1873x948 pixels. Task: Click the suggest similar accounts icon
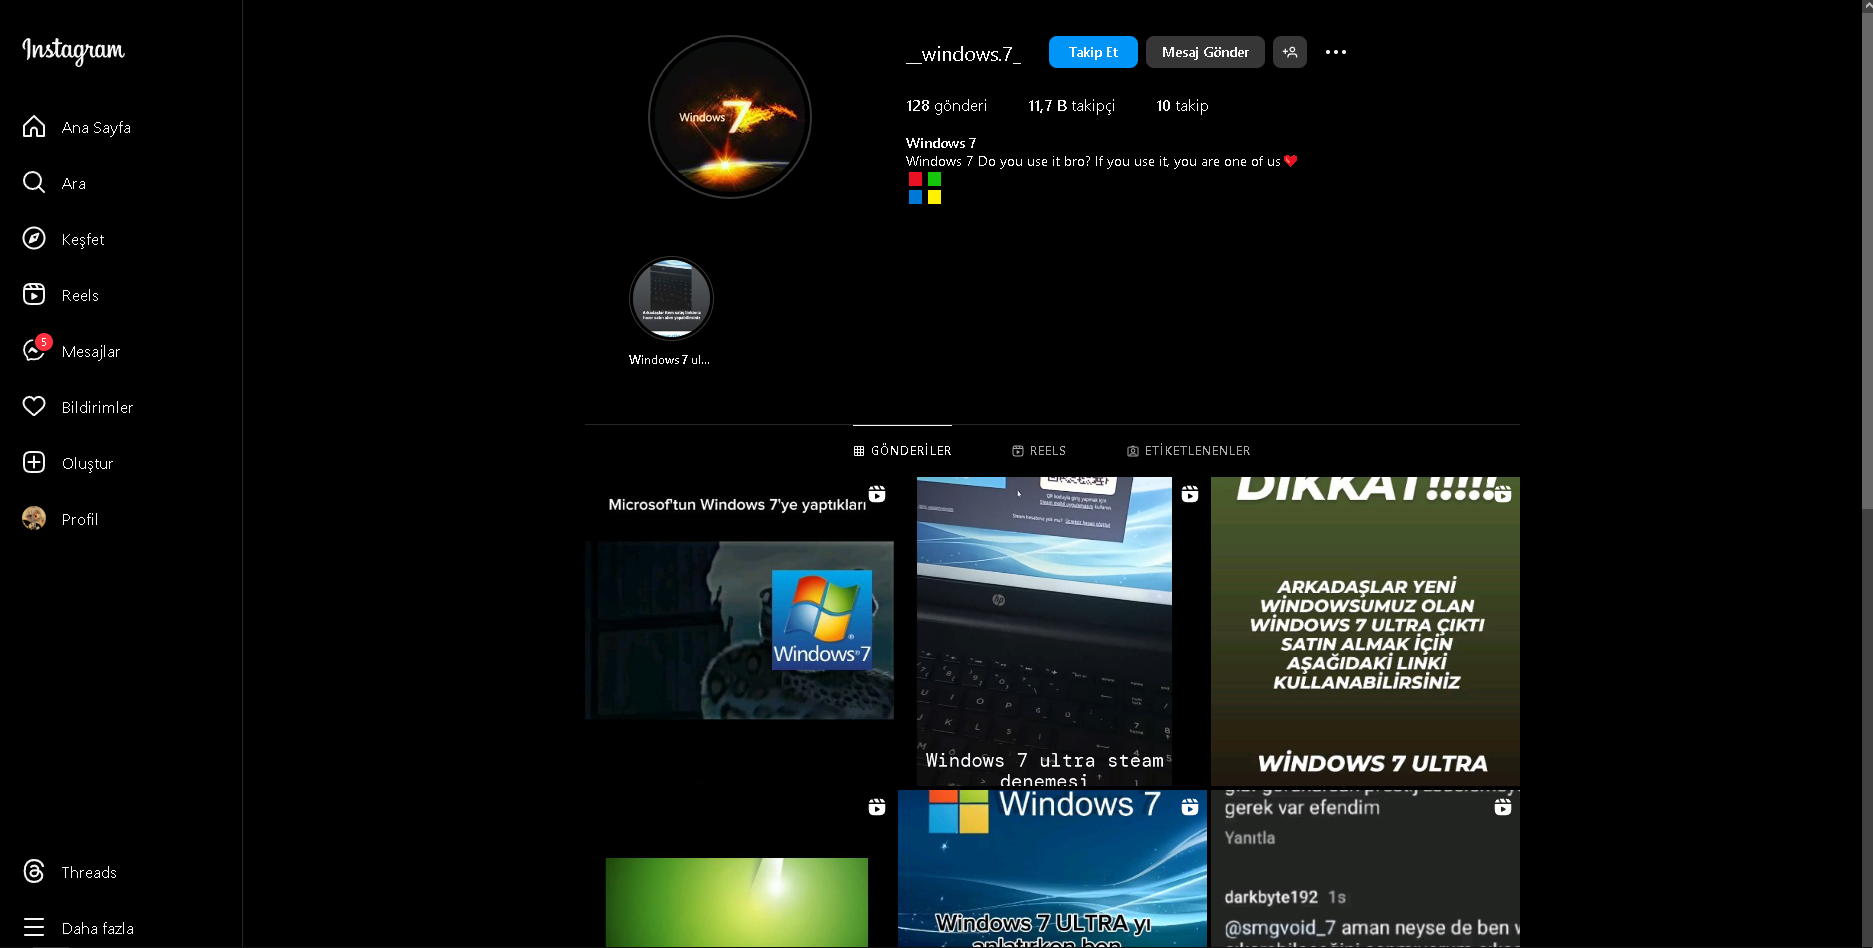click(1290, 52)
